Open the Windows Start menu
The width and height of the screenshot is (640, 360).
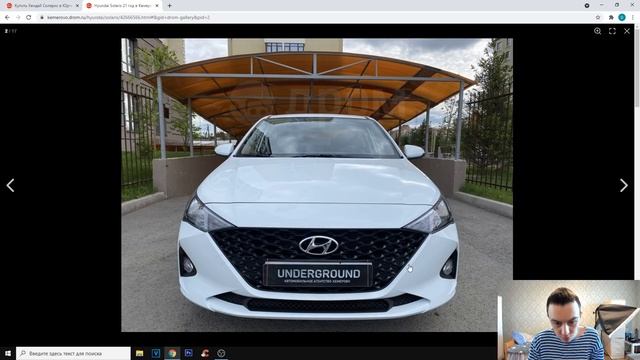pos(8,353)
